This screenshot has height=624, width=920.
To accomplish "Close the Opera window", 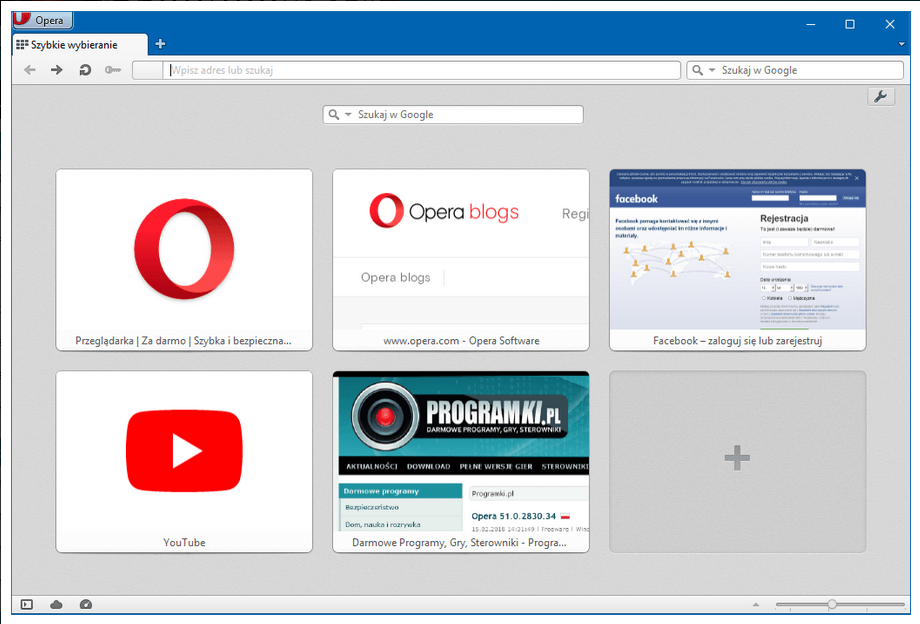I will [889, 24].
